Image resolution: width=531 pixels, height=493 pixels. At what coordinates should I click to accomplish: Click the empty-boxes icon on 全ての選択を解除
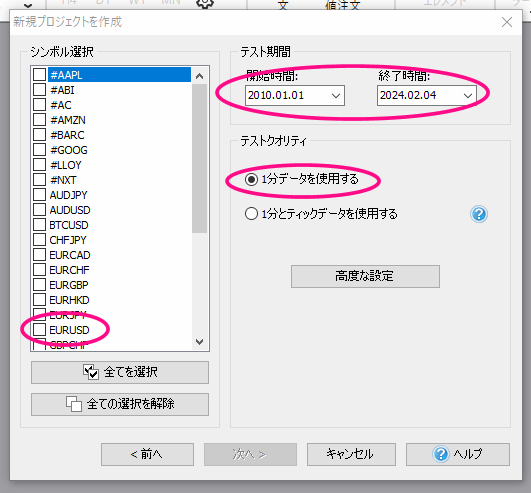pos(74,404)
